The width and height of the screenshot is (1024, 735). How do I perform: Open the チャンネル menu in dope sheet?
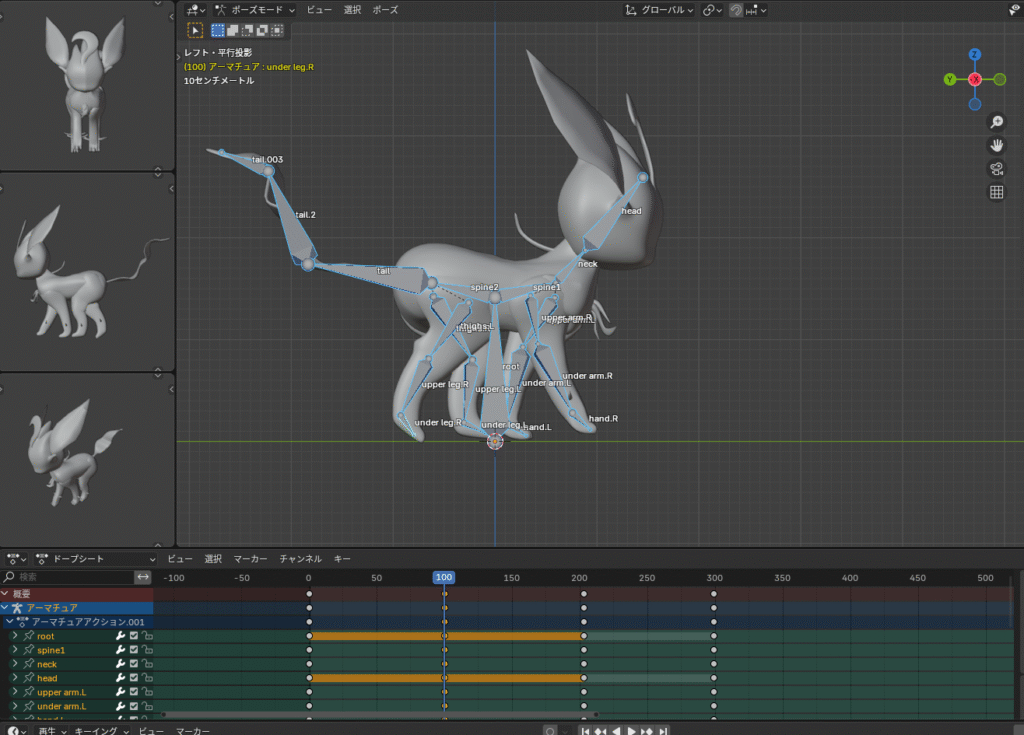coord(300,559)
